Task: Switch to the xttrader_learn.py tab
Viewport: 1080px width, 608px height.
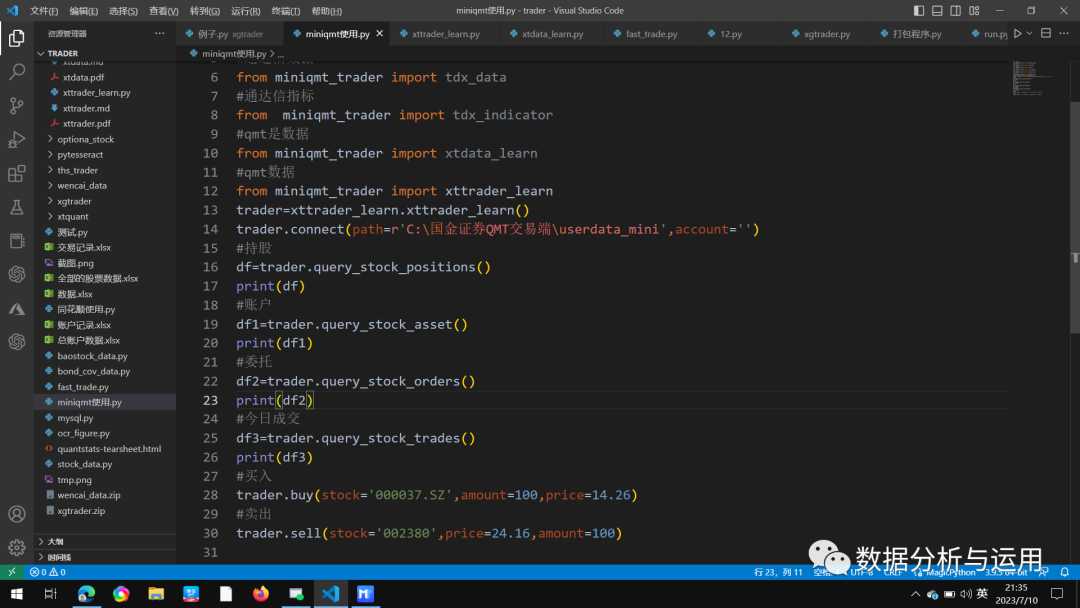Action: pos(445,34)
